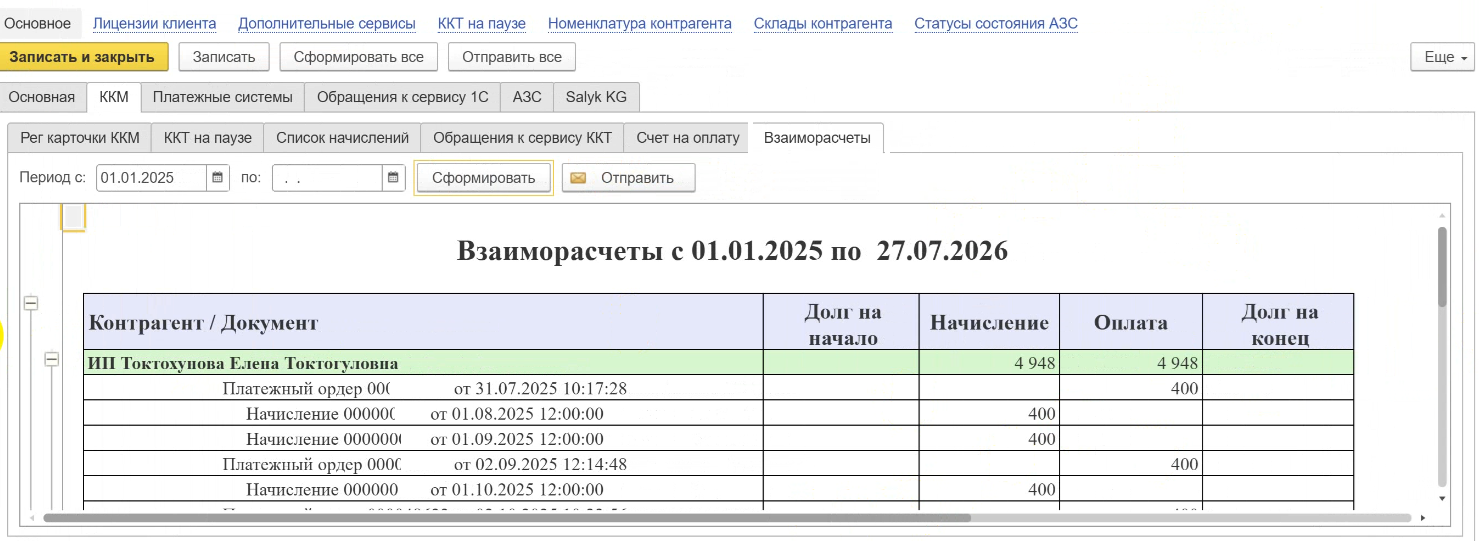1479x541 pixels.
Task: Click Долг на начало column header
Action: click(841, 322)
